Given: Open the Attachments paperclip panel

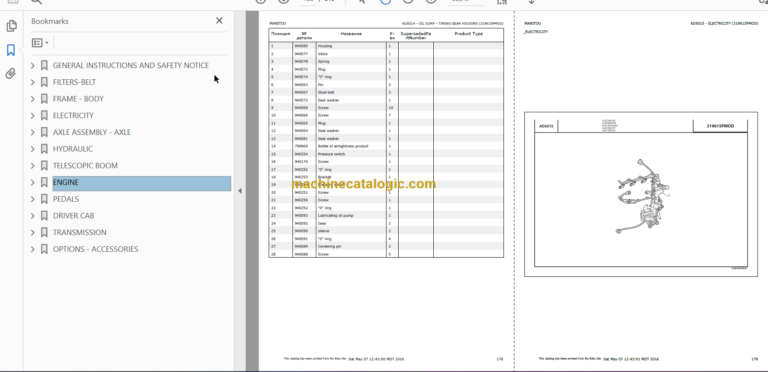Looking at the screenshot, I should (10, 74).
